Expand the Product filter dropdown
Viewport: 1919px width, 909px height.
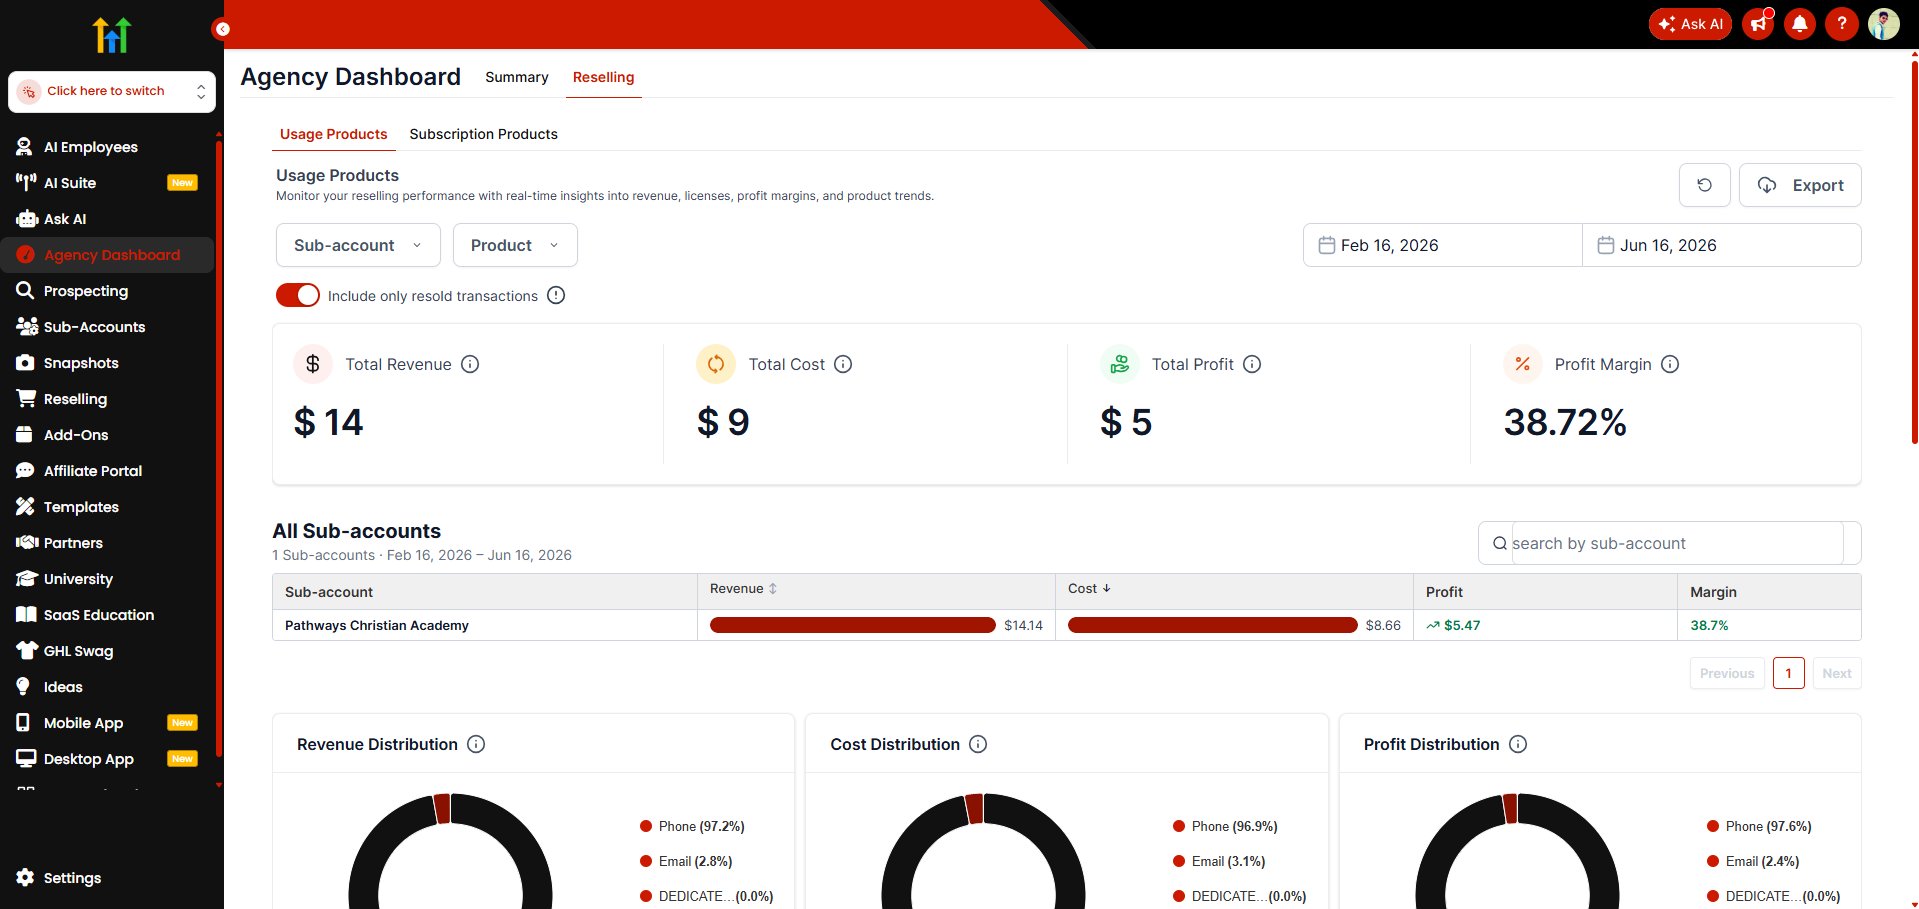pyautogui.click(x=515, y=245)
